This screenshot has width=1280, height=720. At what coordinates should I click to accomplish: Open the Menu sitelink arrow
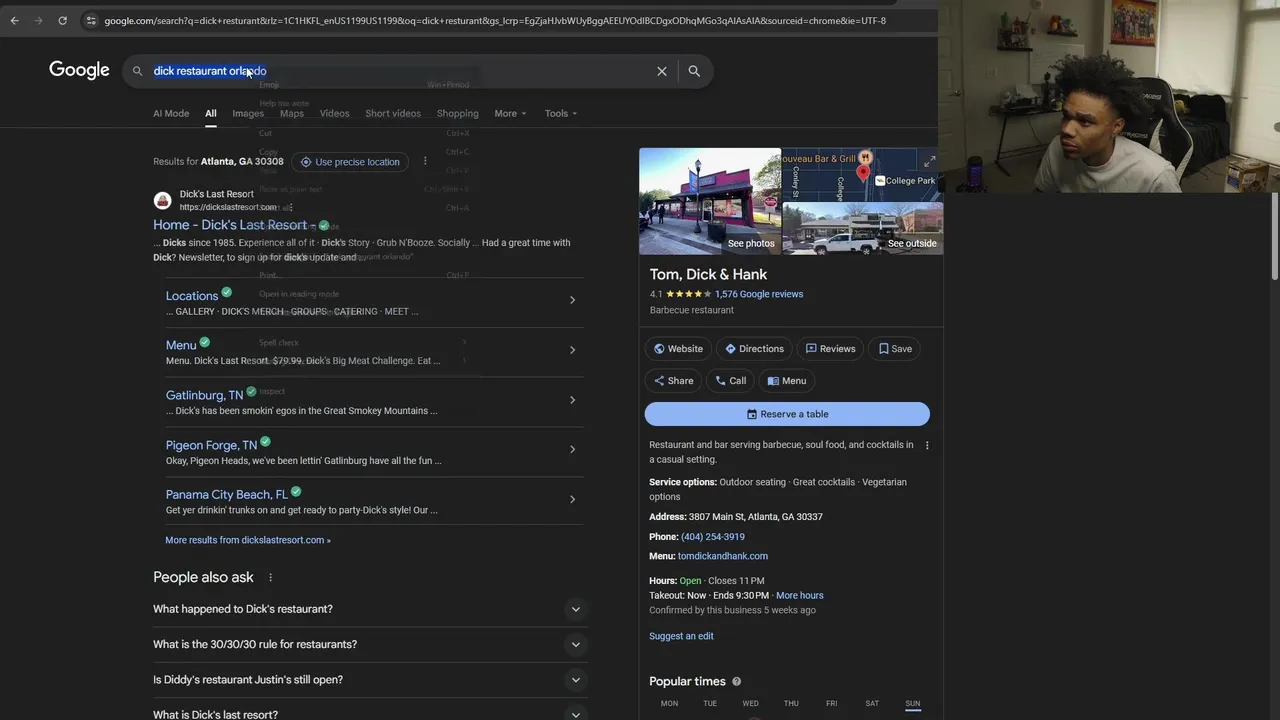(572, 350)
